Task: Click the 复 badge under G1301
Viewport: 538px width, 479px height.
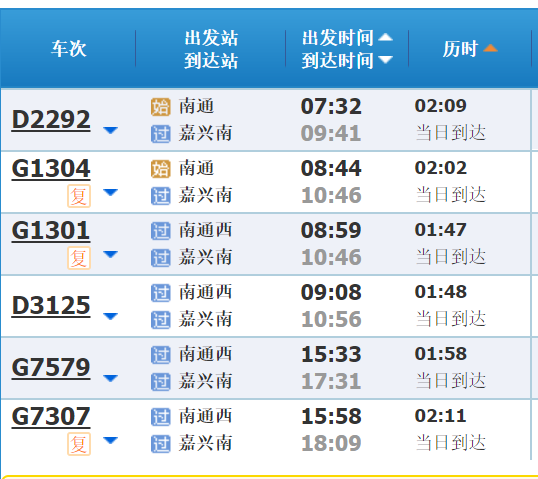Action: point(79,258)
